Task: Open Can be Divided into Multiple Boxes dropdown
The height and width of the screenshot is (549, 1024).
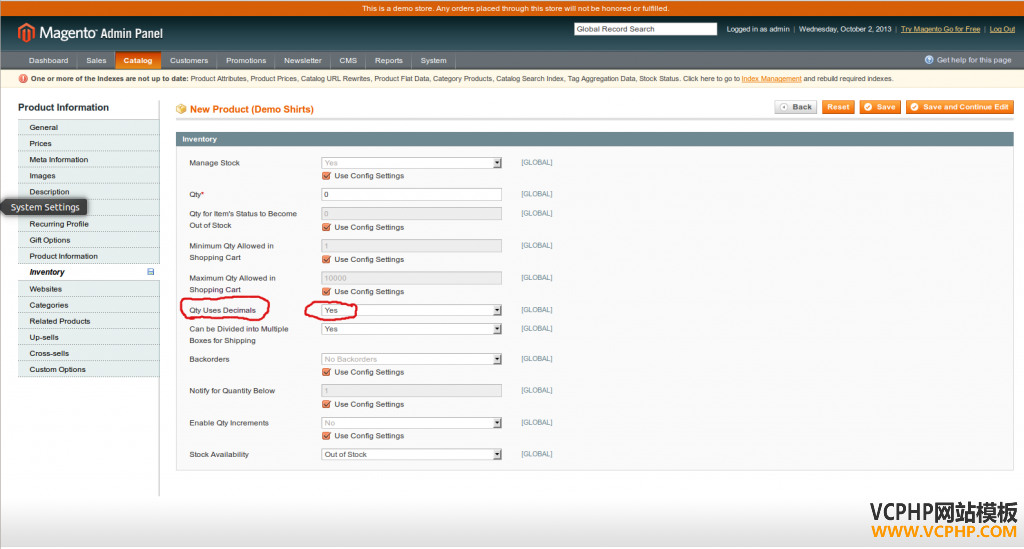Action: [x=411, y=329]
